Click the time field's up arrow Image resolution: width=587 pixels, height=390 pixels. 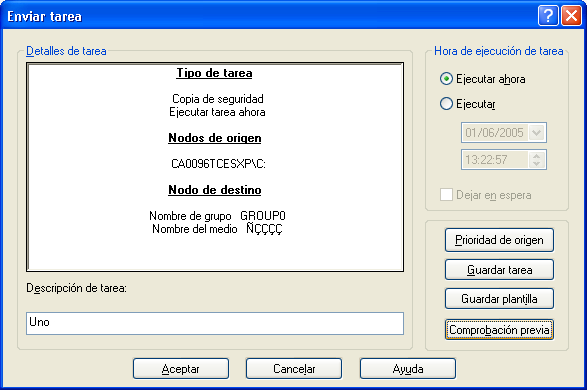pyautogui.click(x=537, y=156)
